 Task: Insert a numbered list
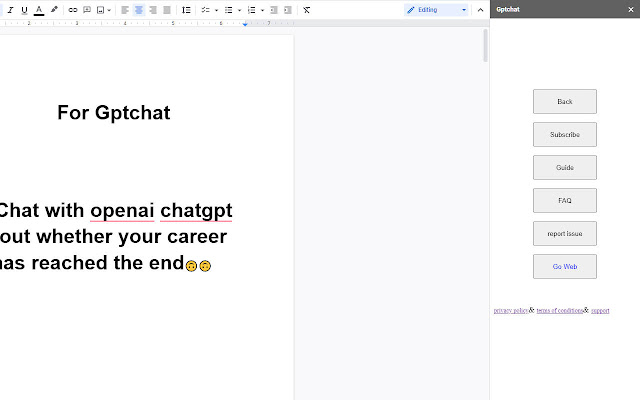pyautogui.click(x=251, y=10)
